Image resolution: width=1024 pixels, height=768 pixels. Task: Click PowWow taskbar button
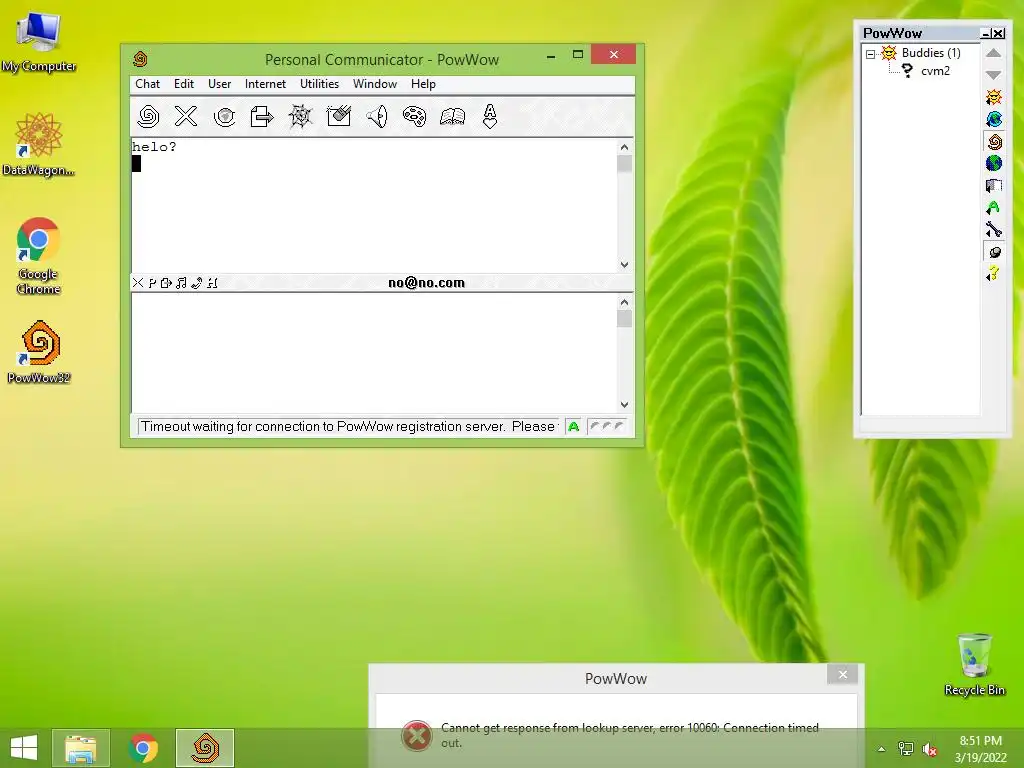tap(205, 748)
